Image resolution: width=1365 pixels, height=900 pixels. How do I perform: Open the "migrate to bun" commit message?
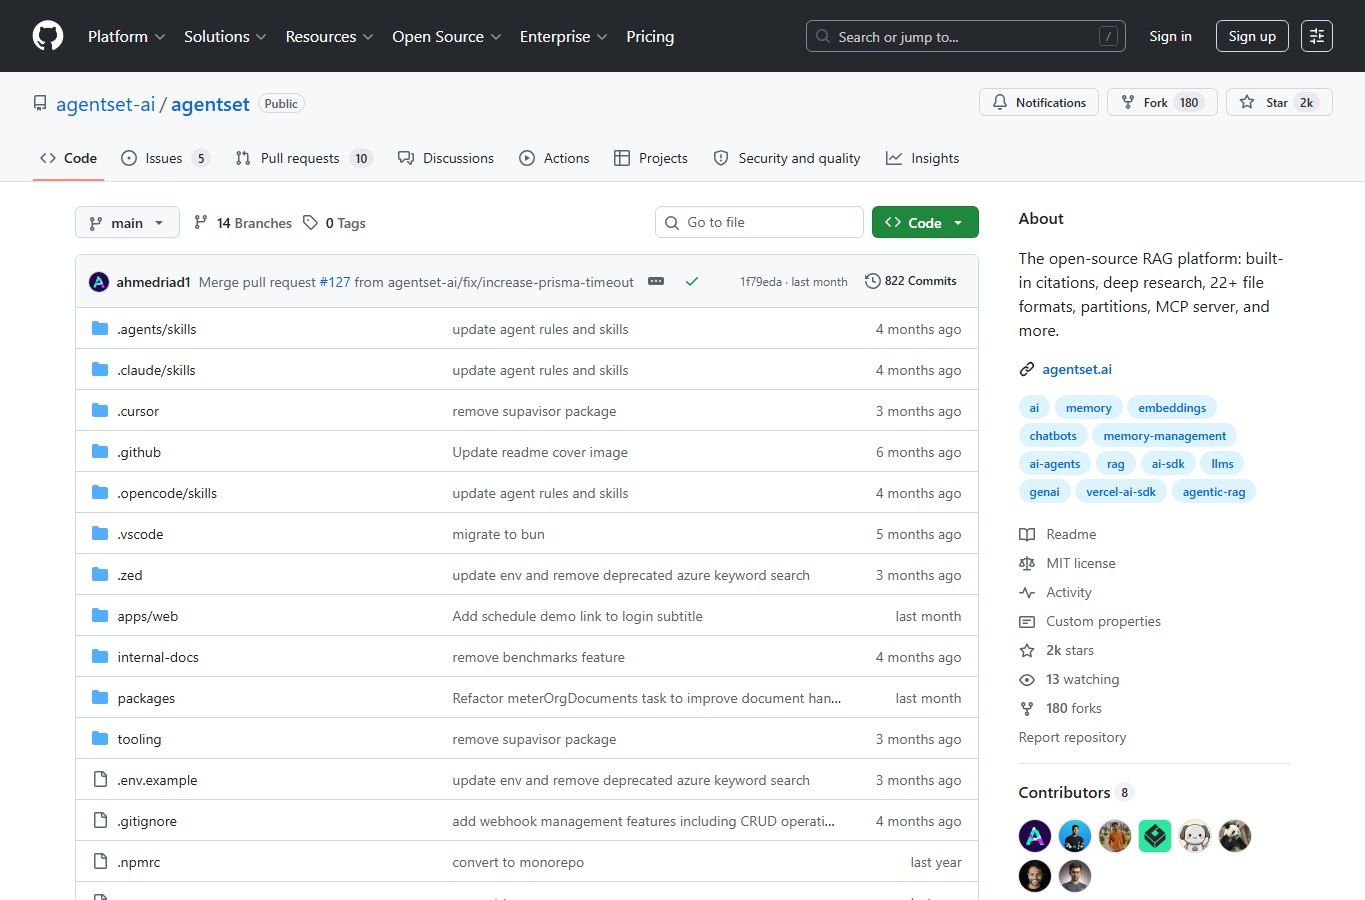pyautogui.click(x=498, y=534)
